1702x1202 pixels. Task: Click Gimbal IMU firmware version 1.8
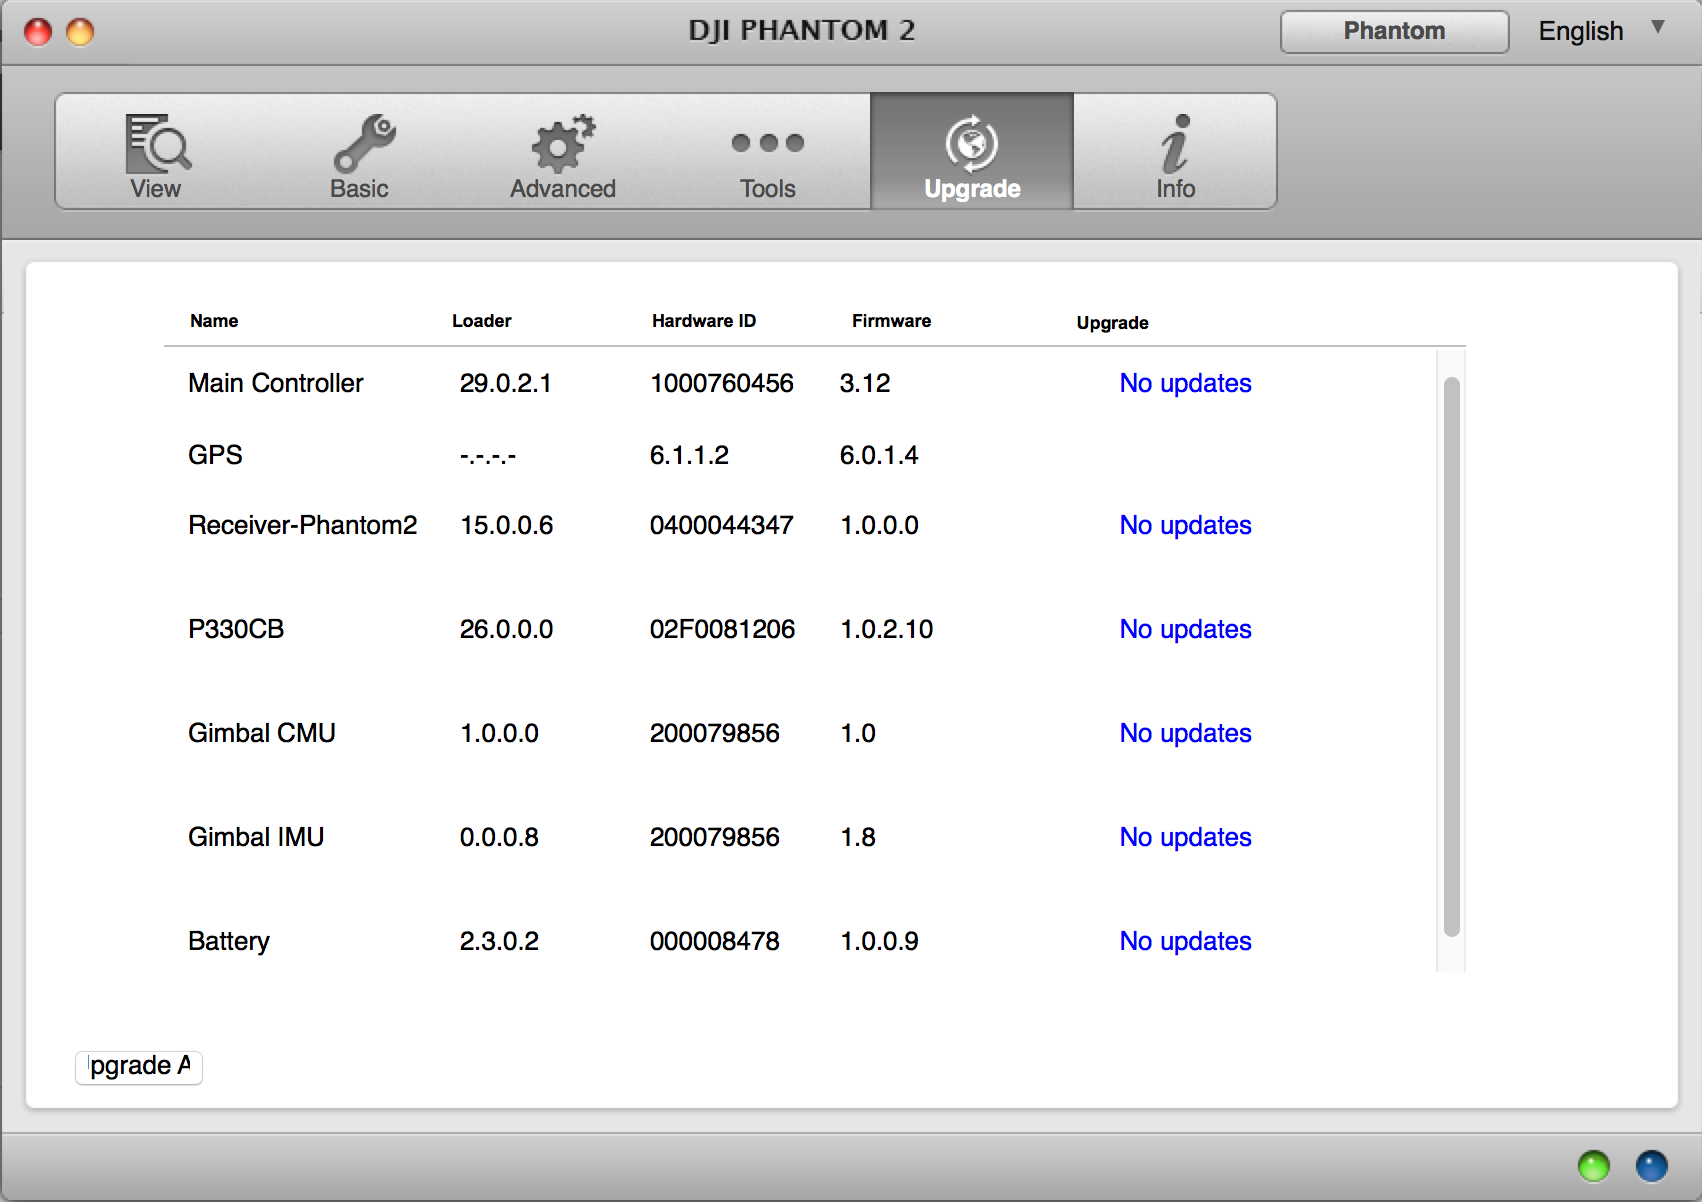click(x=858, y=837)
